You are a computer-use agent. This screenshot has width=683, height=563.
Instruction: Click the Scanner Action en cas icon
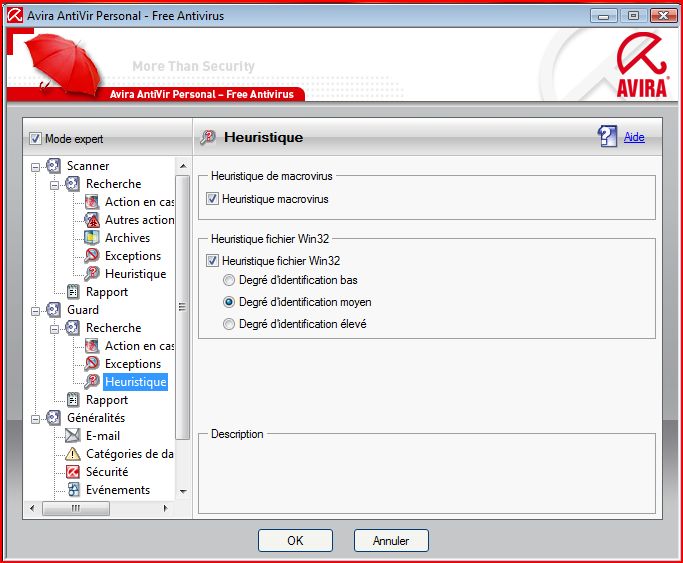coord(91,202)
